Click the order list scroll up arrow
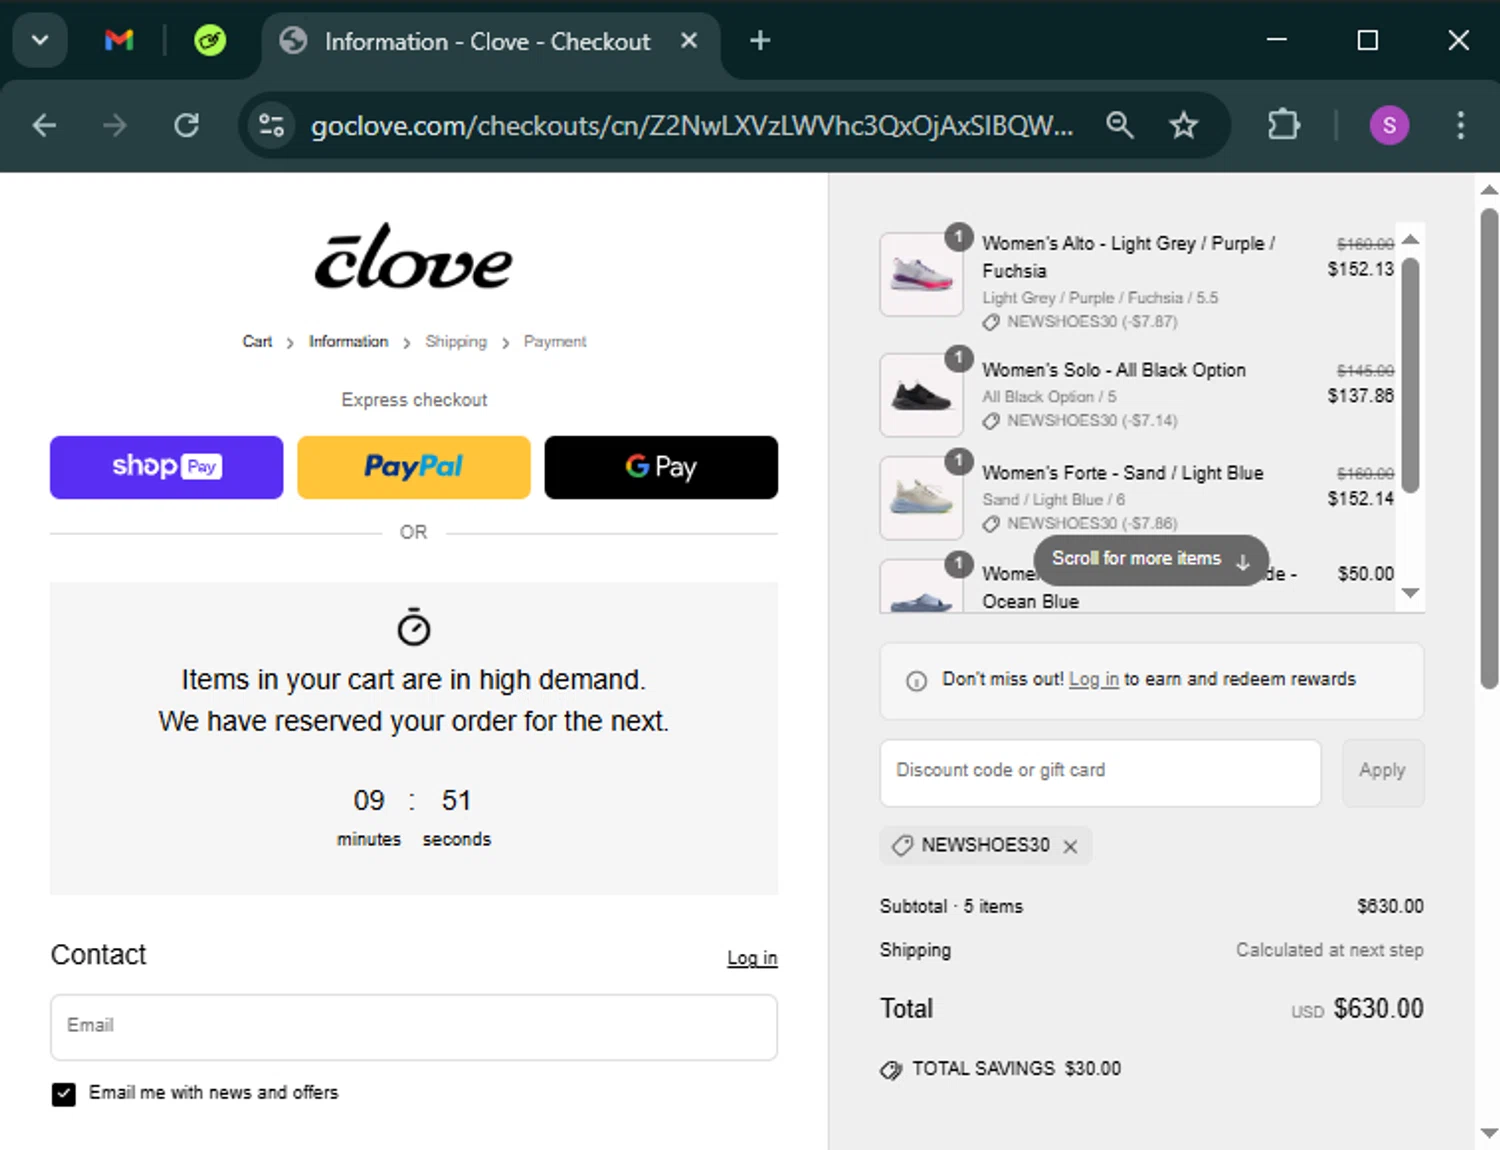The width and height of the screenshot is (1500, 1150). [x=1410, y=239]
